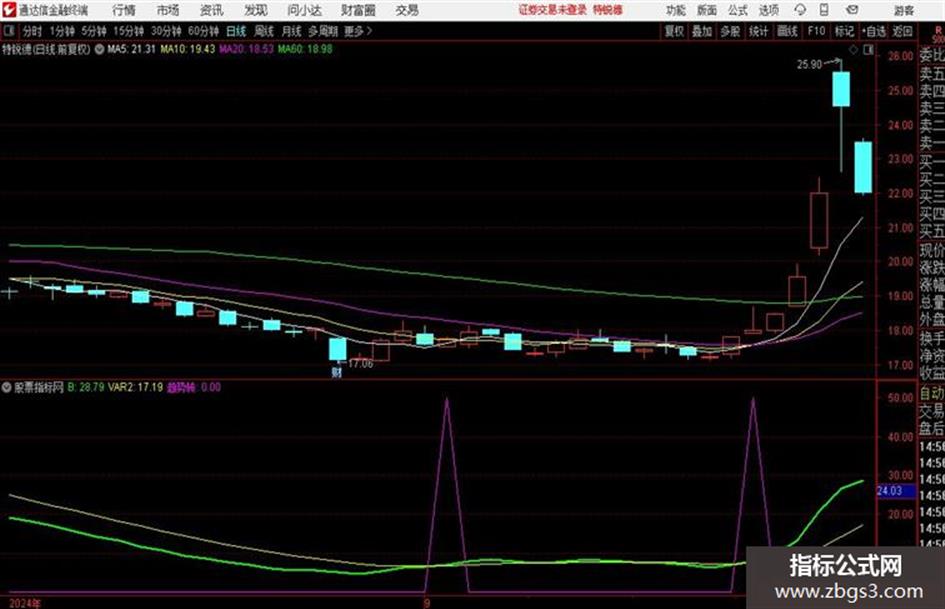Open the 选项 menu

(768, 10)
